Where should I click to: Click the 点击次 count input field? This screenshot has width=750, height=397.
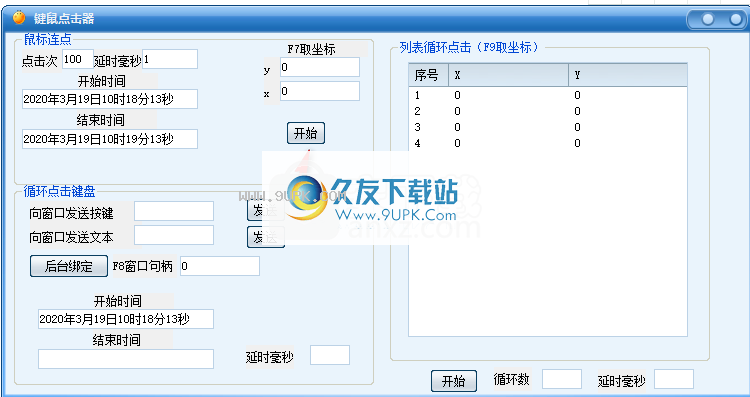coord(78,59)
